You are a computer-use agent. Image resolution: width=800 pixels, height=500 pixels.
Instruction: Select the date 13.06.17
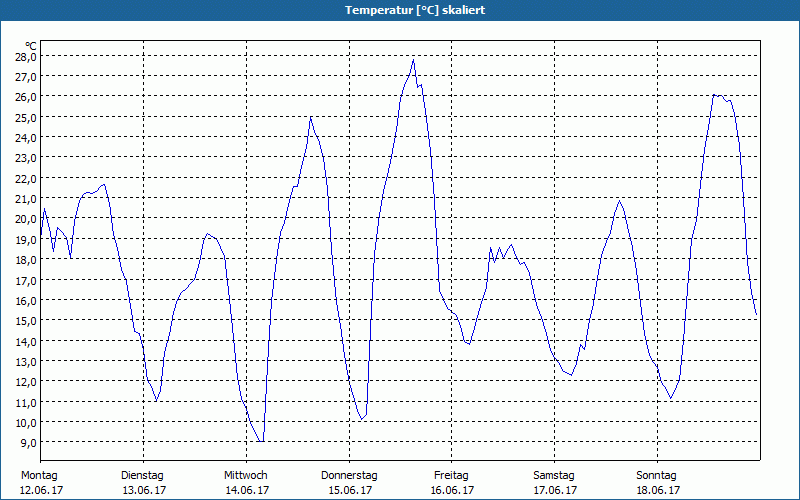144,490
